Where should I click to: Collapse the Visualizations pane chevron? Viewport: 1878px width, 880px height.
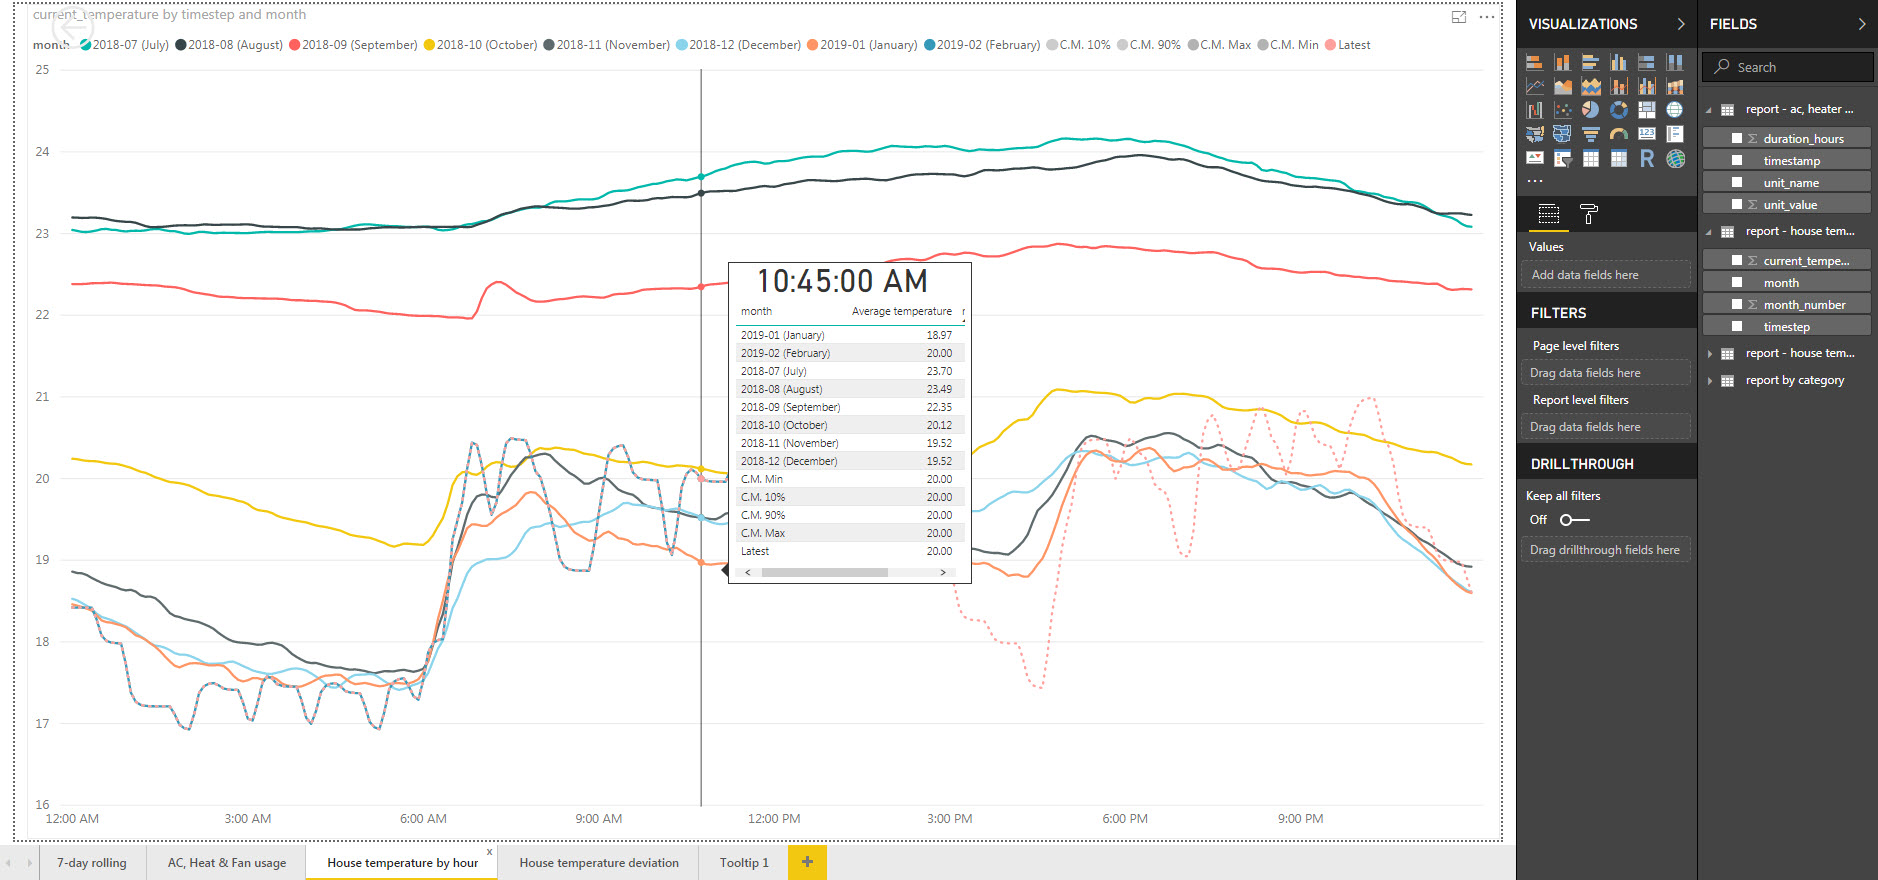pyautogui.click(x=1680, y=24)
